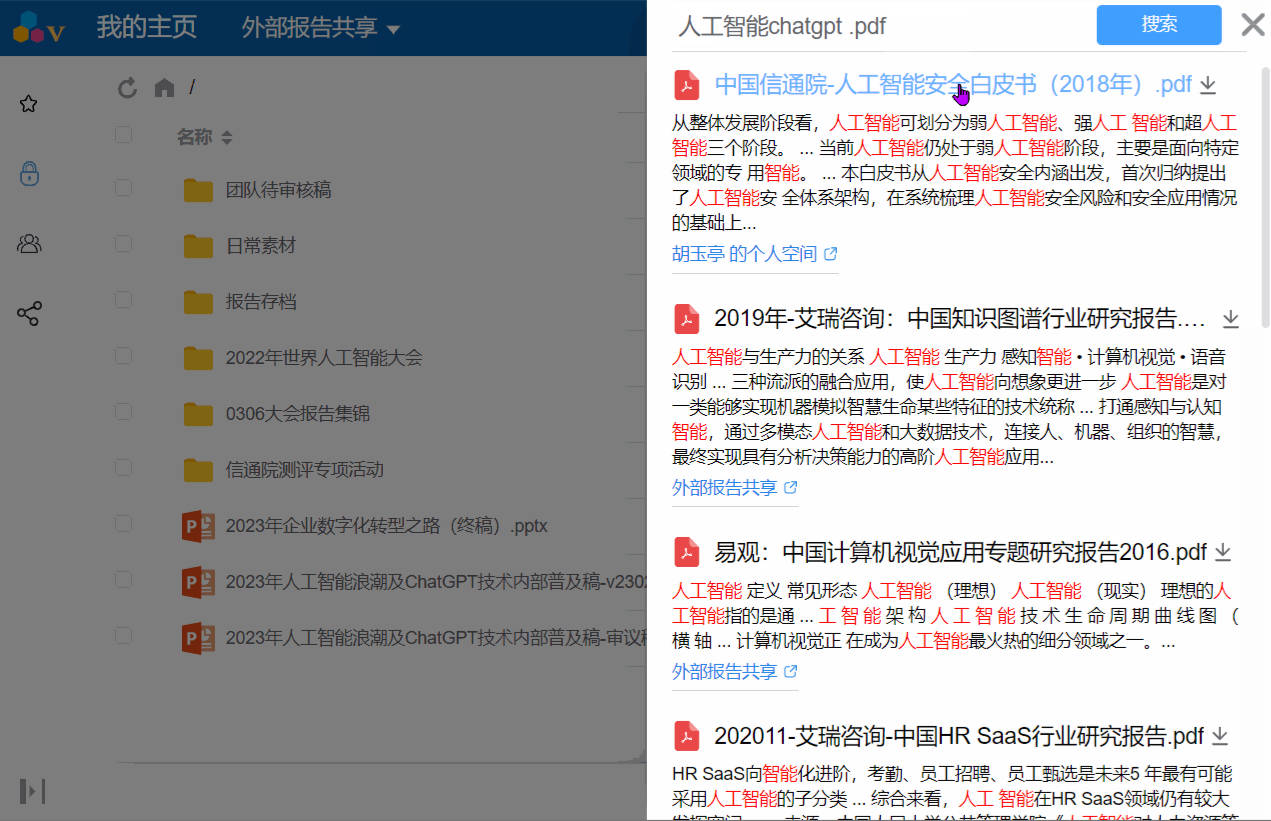The width and height of the screenshot is (1271, 821).
Task: Click folder icon of 日常素材
Action: 199,246
